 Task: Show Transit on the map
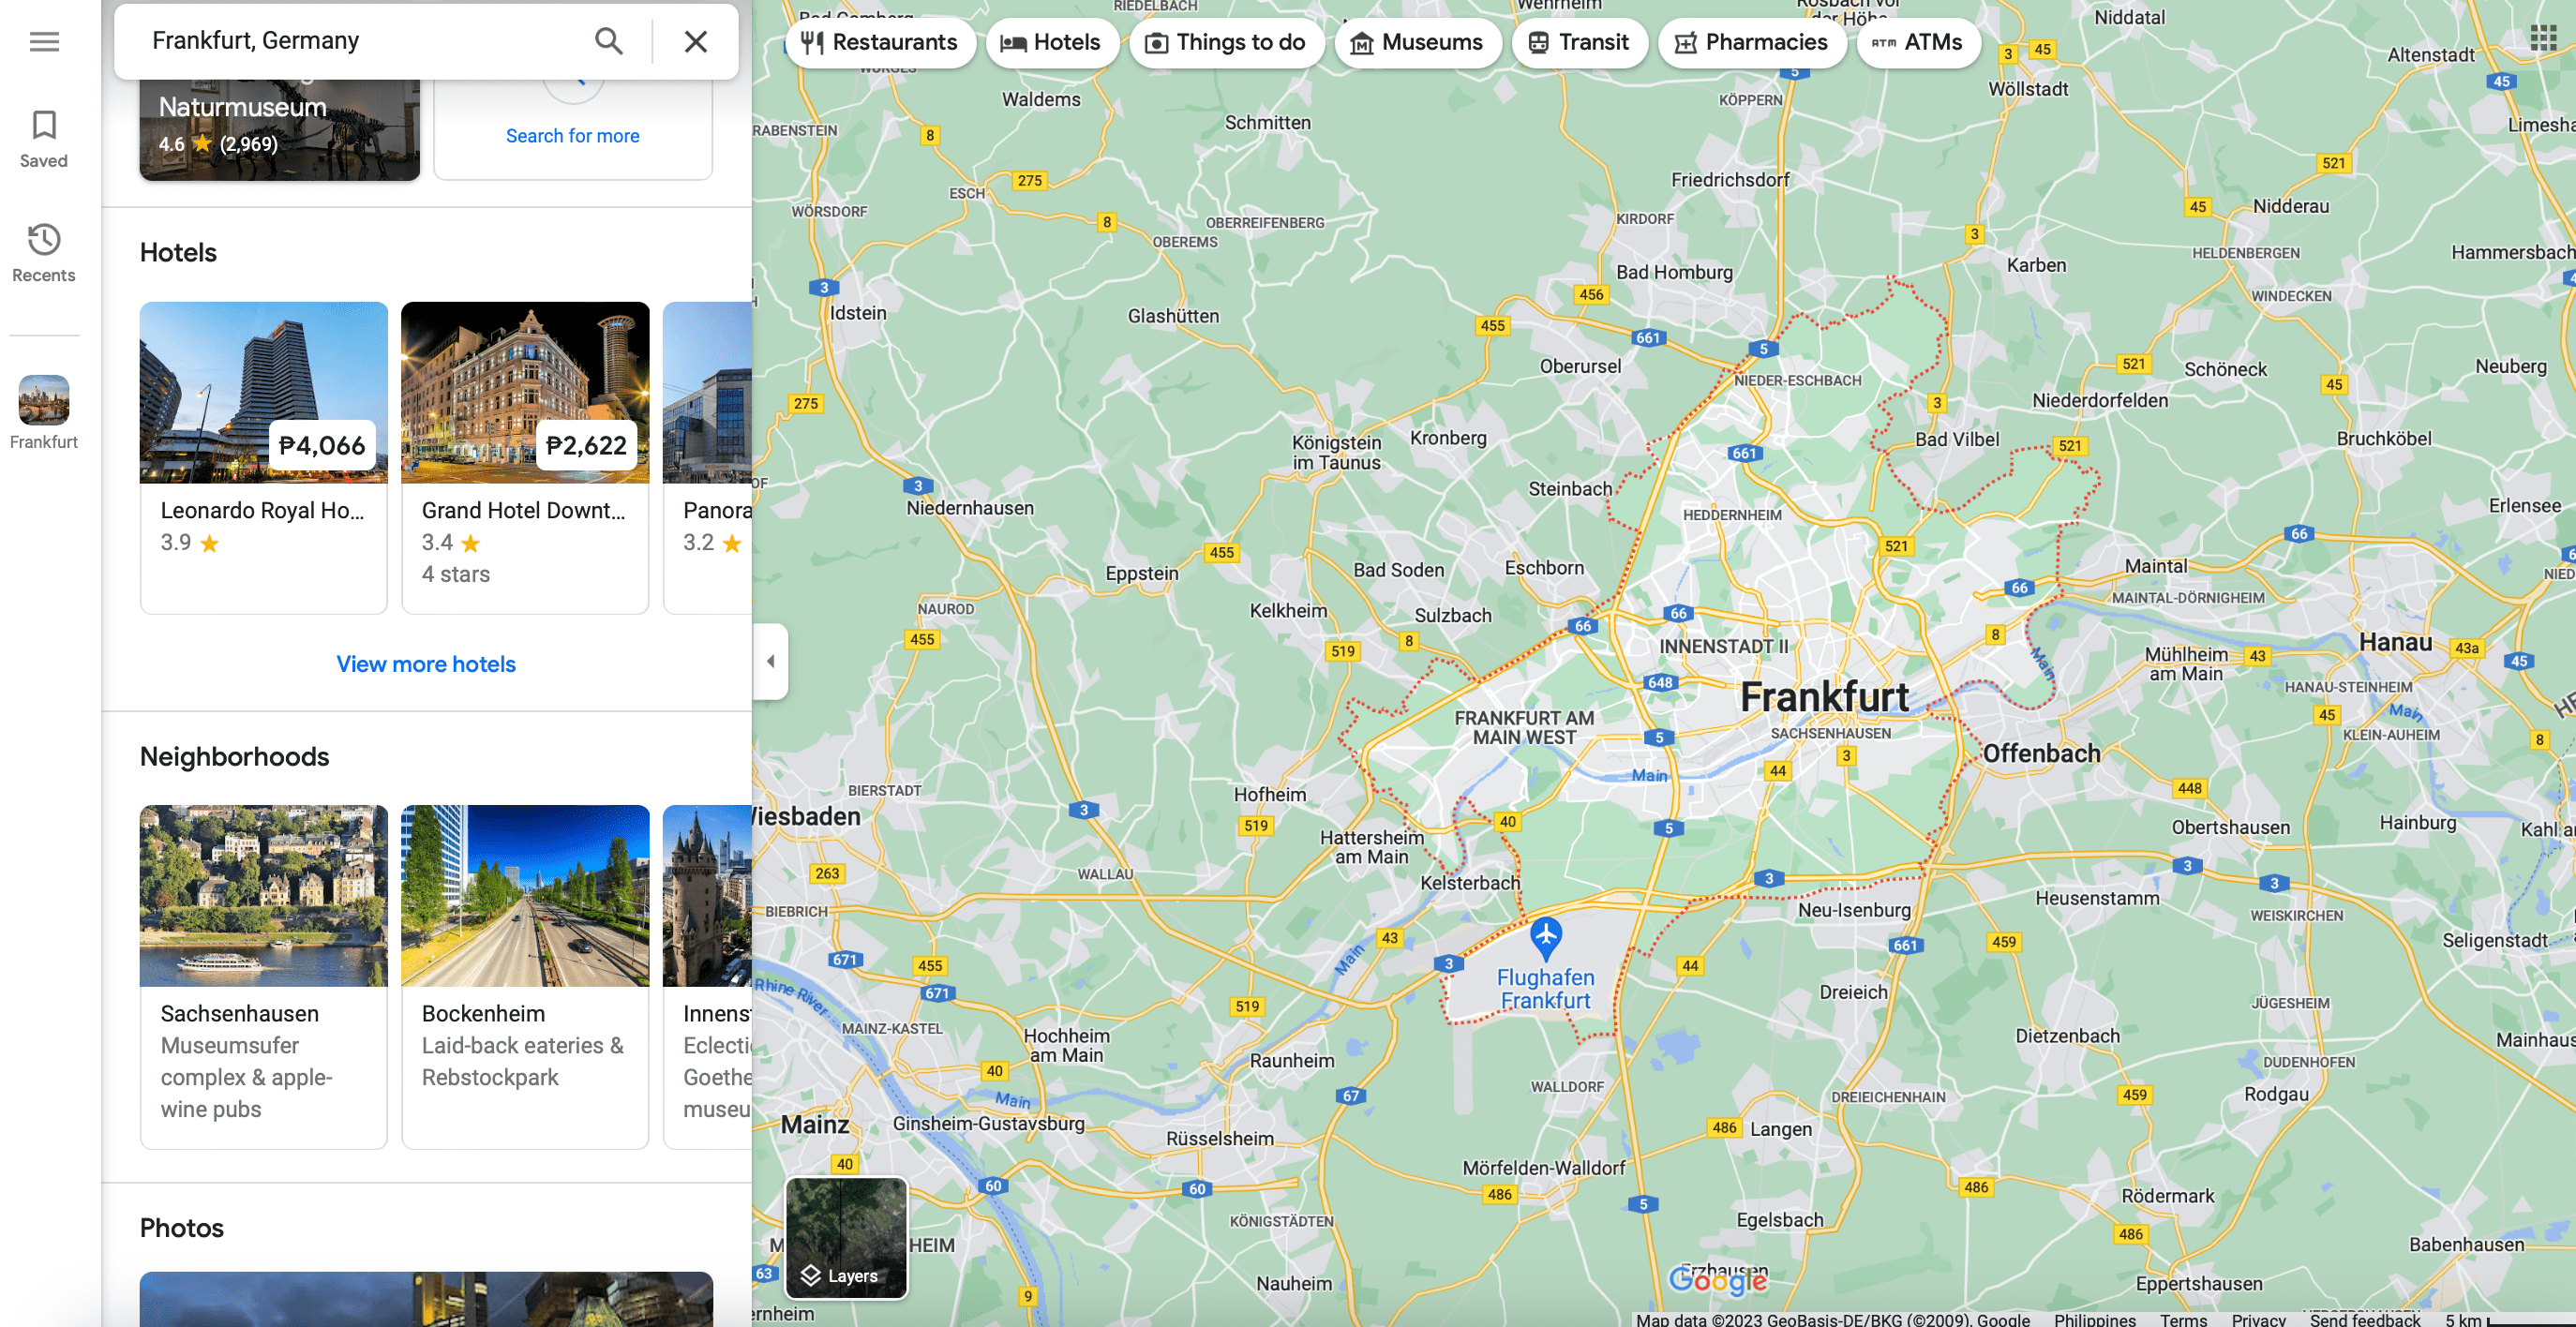[x=1578, y=42]
